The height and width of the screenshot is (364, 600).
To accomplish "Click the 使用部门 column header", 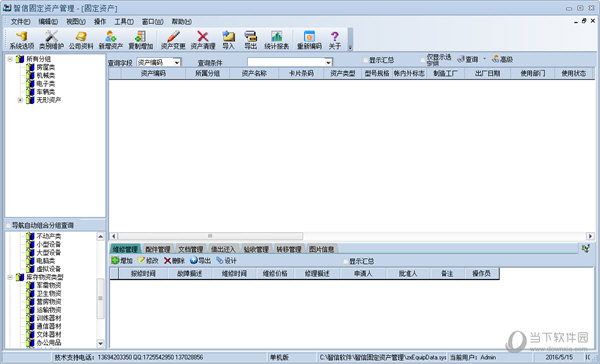I will [532, 73].
